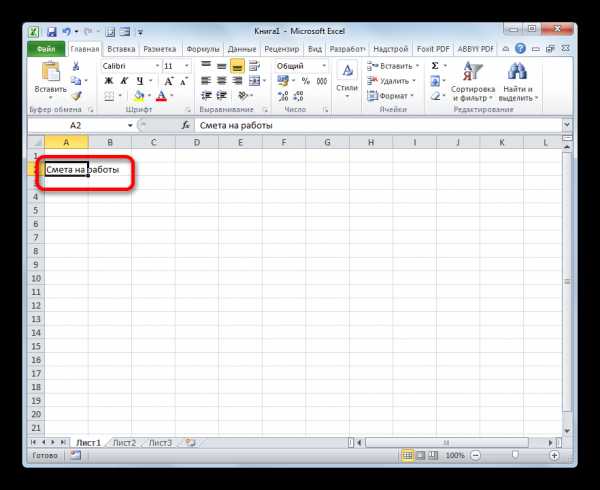Click the Save icon in quick access toolbar
This screenshot has height=490, width=600.
[52, 32]
